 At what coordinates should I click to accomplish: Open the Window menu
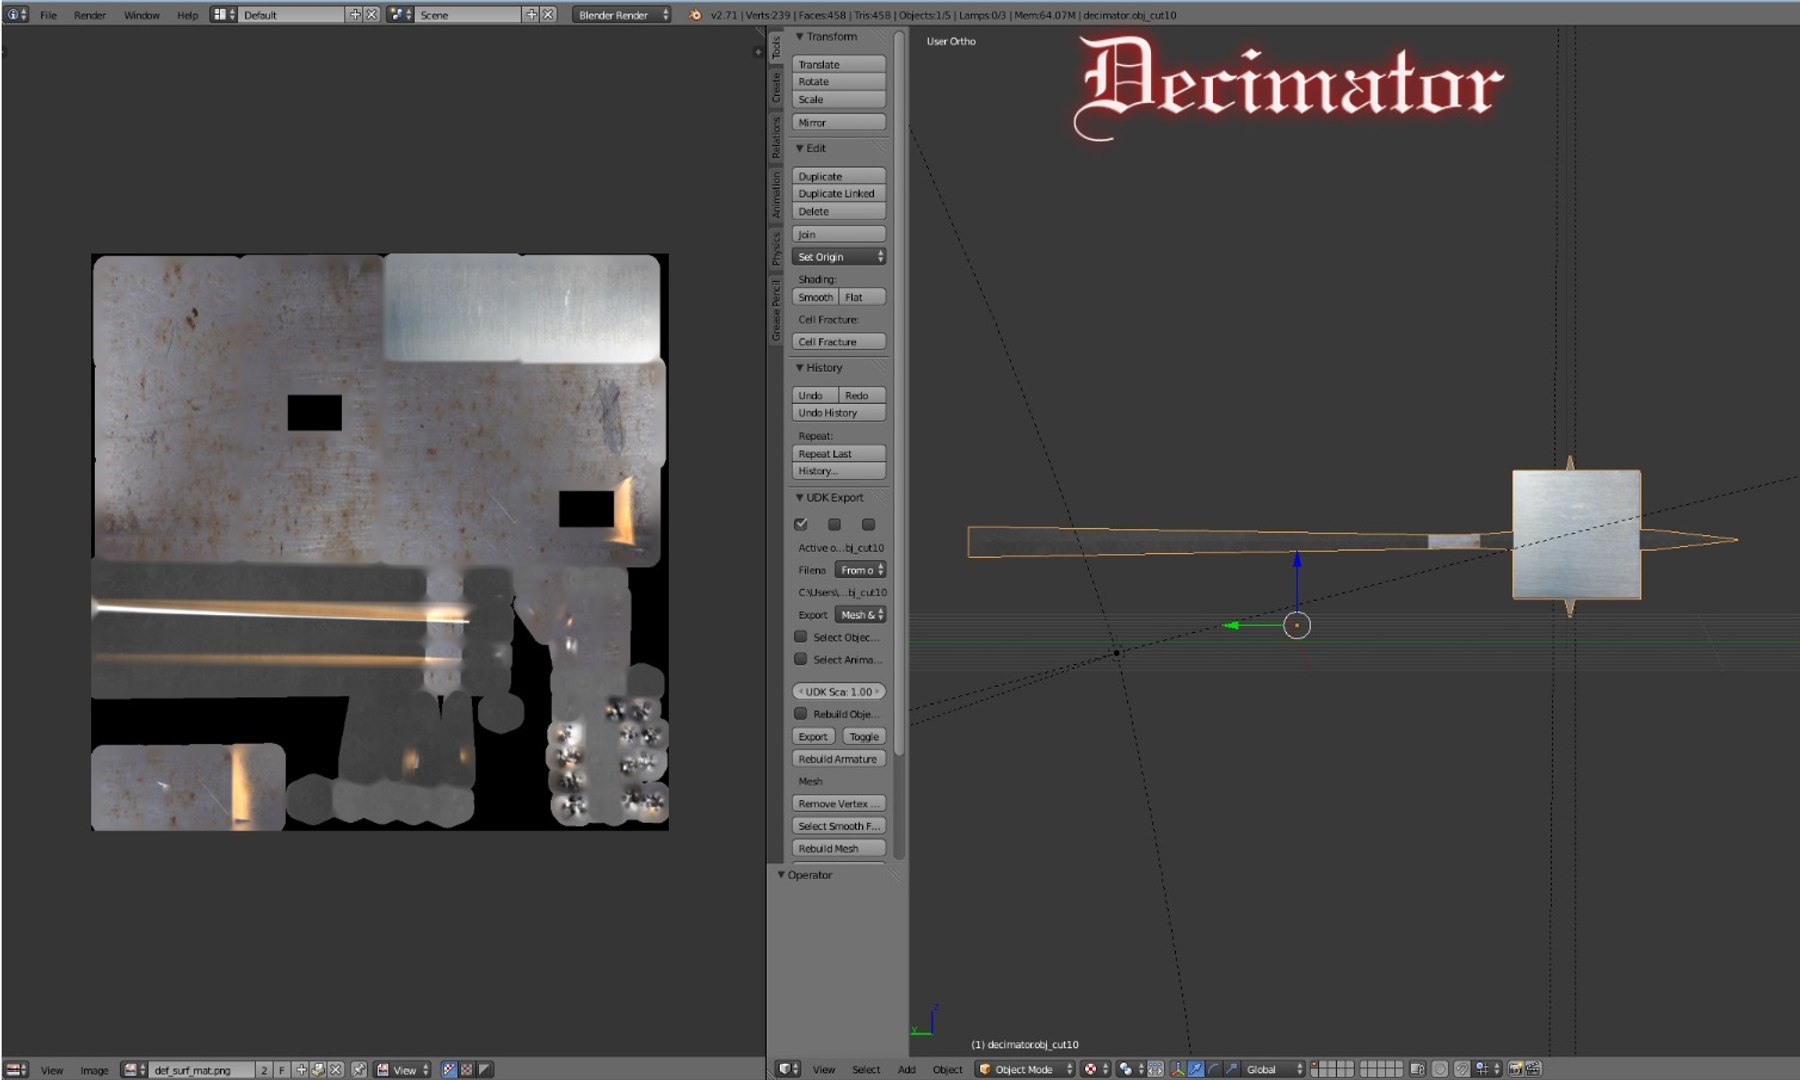(x=142, y=15)
